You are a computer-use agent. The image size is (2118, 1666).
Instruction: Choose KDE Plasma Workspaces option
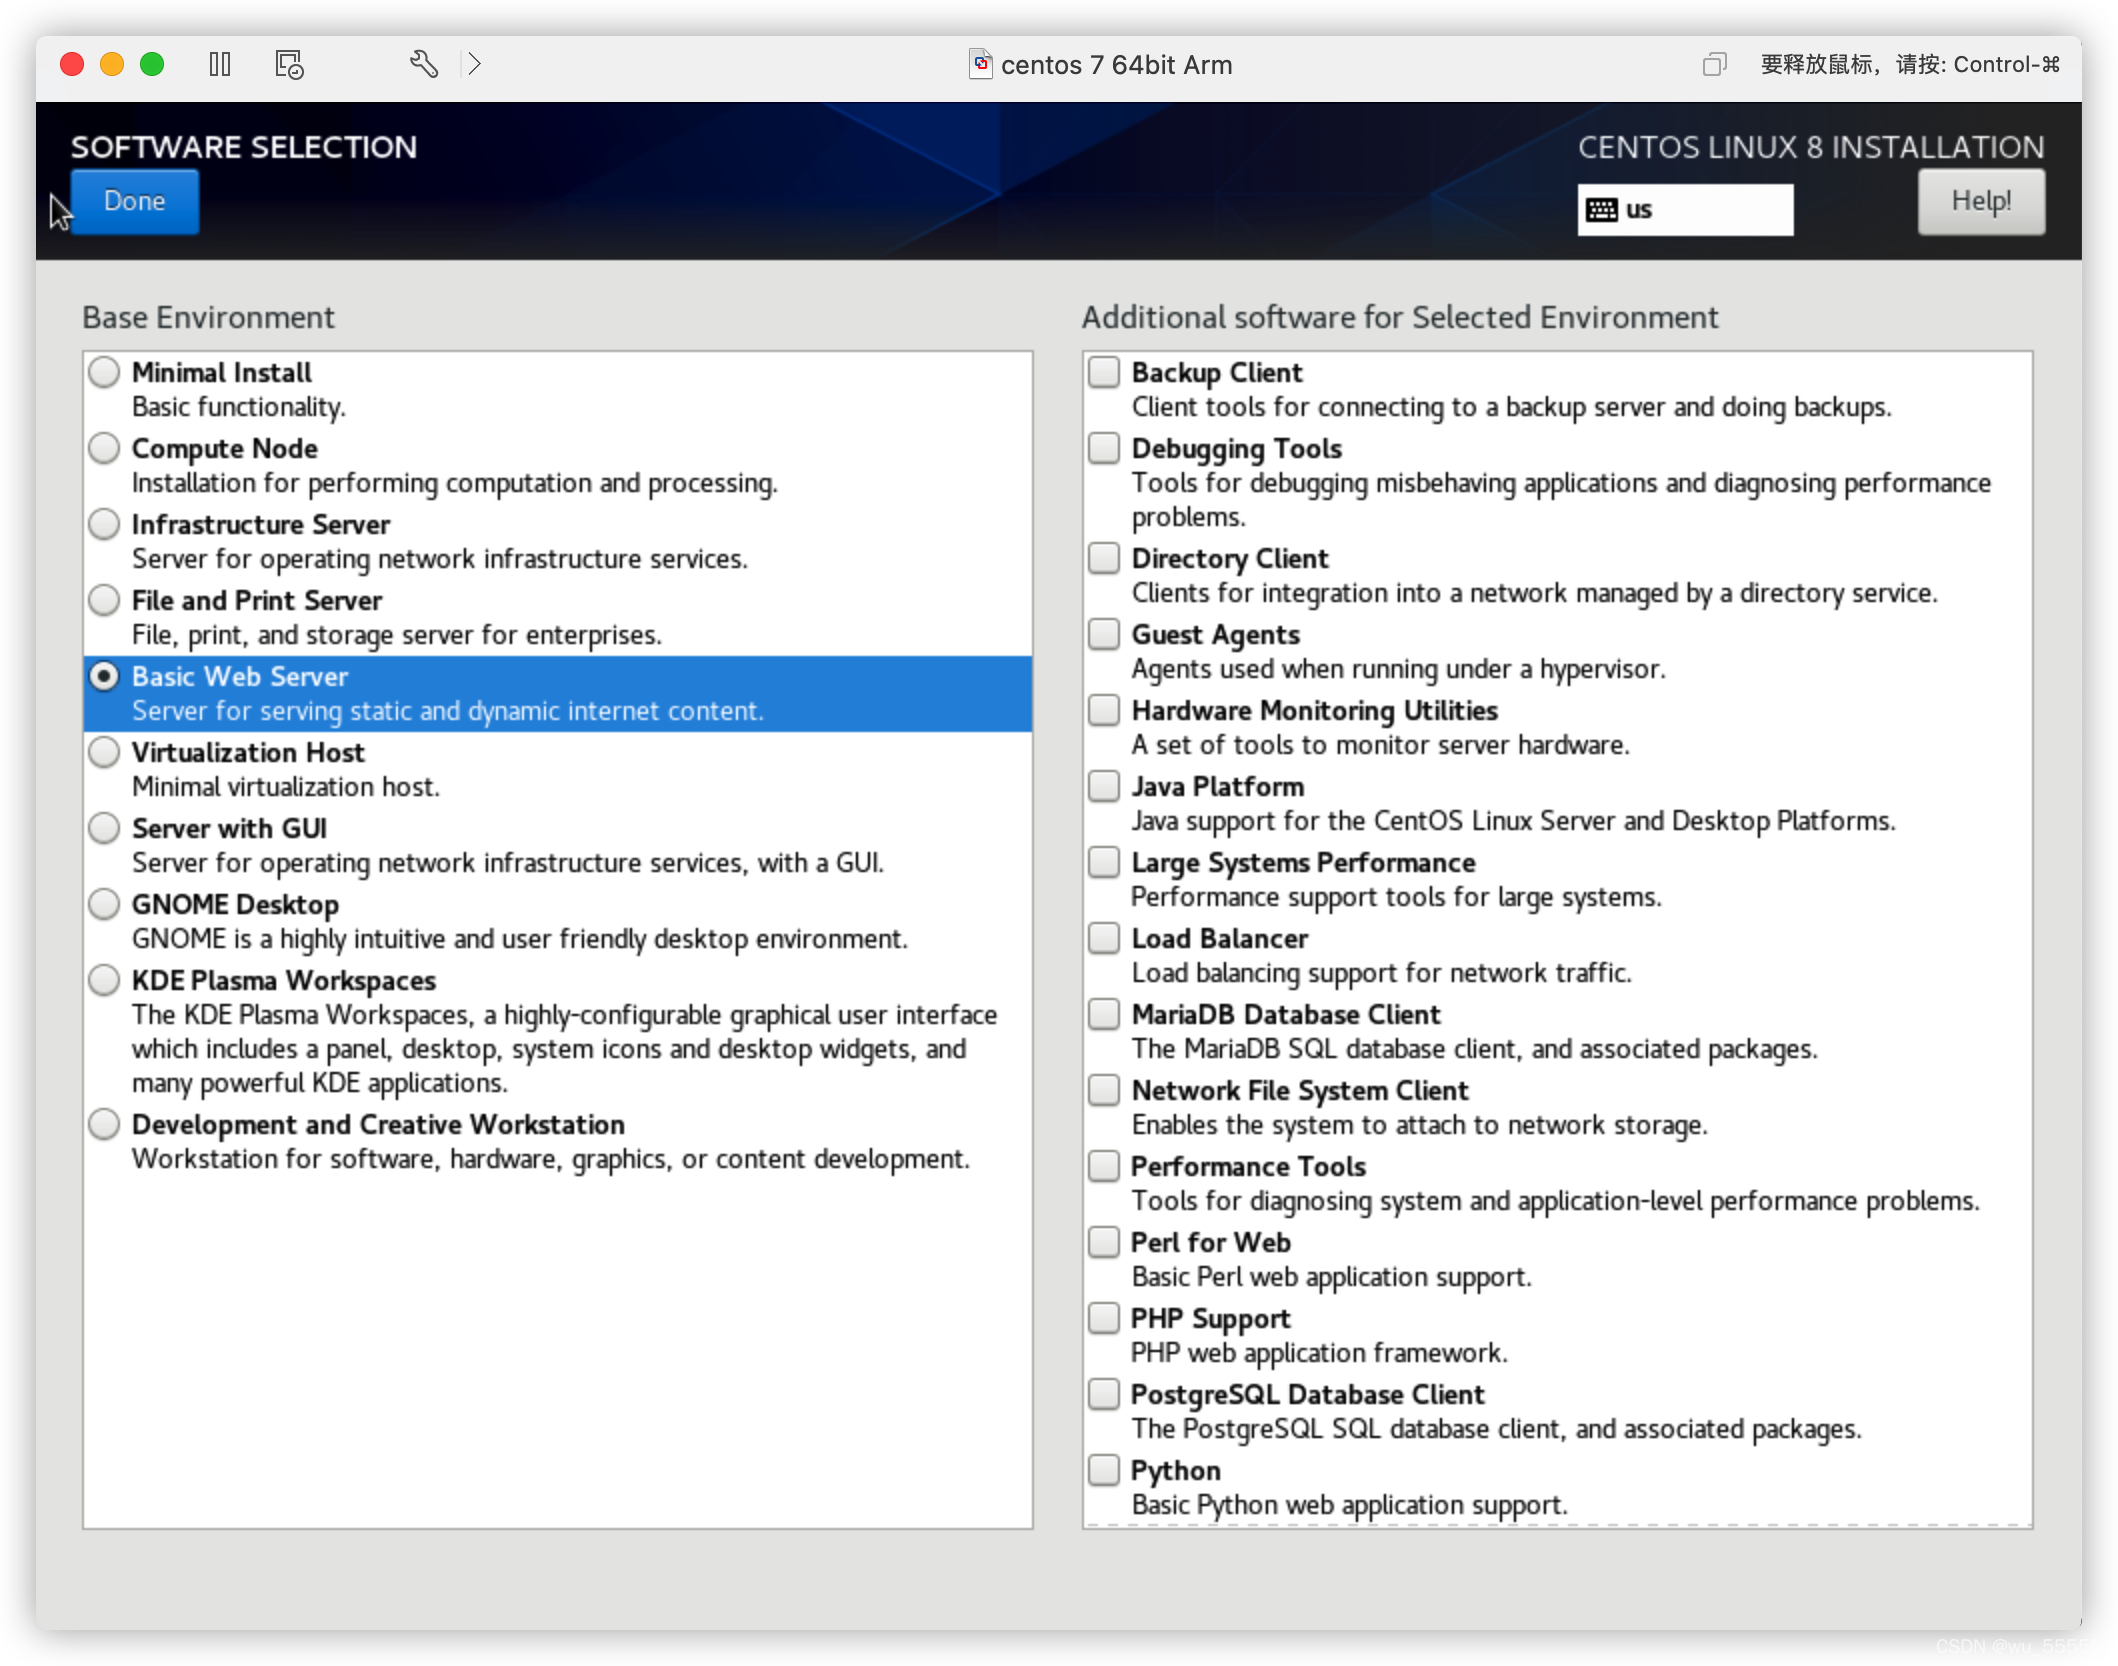(x=104, y=980)
